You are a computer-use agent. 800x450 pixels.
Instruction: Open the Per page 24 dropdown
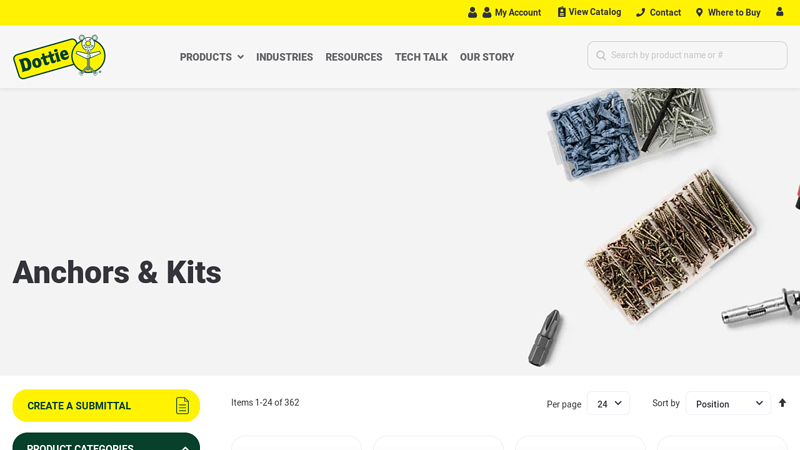(608, 404)
